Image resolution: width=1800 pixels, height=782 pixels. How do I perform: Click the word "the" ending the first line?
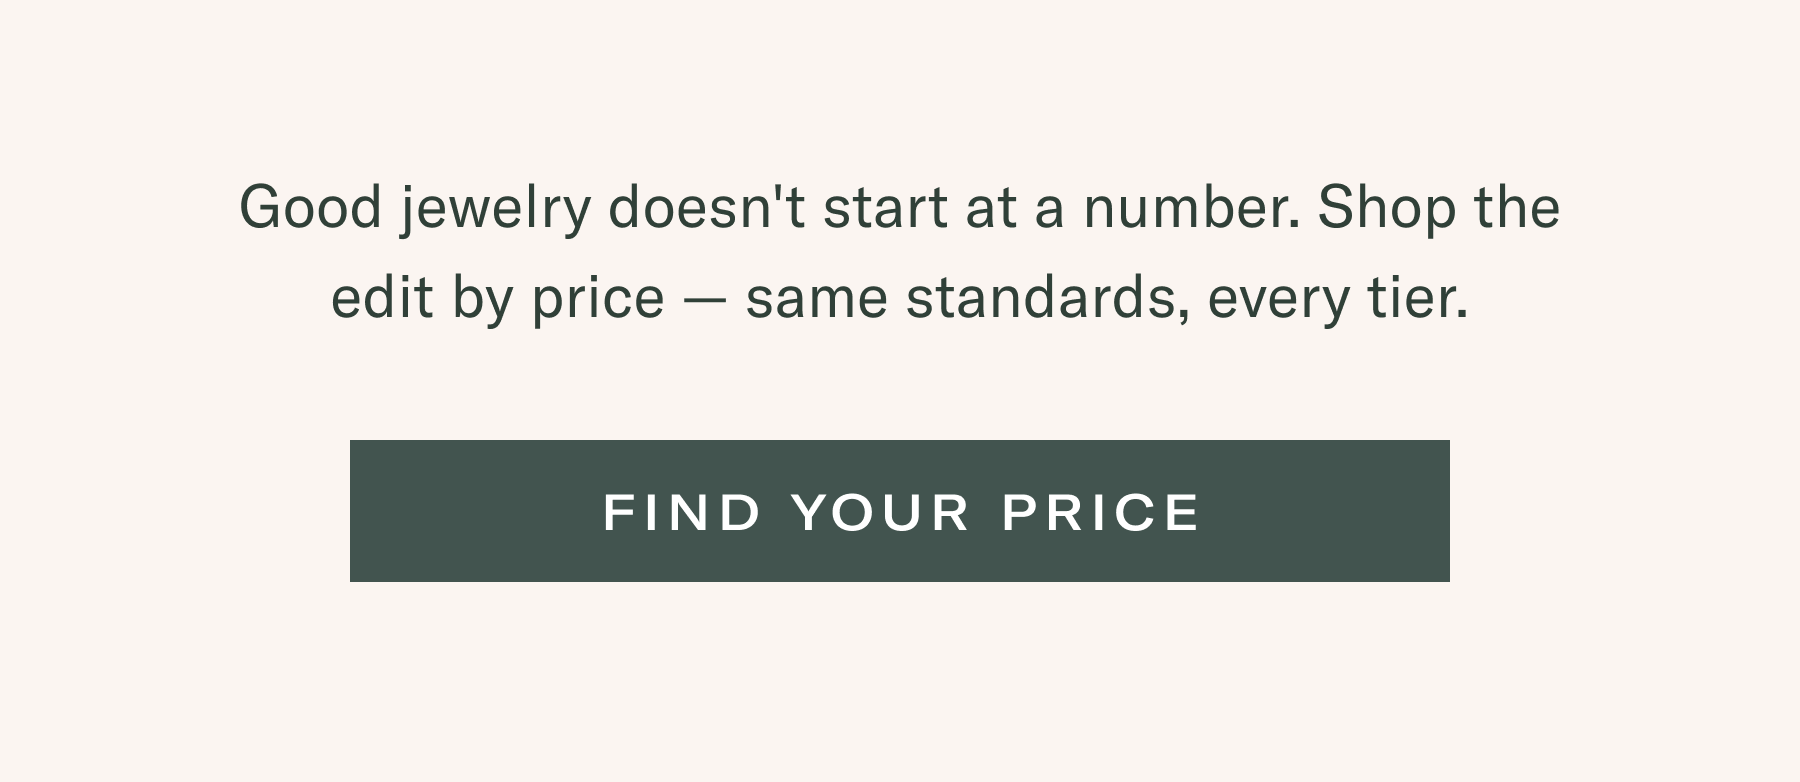(1517, 208)
